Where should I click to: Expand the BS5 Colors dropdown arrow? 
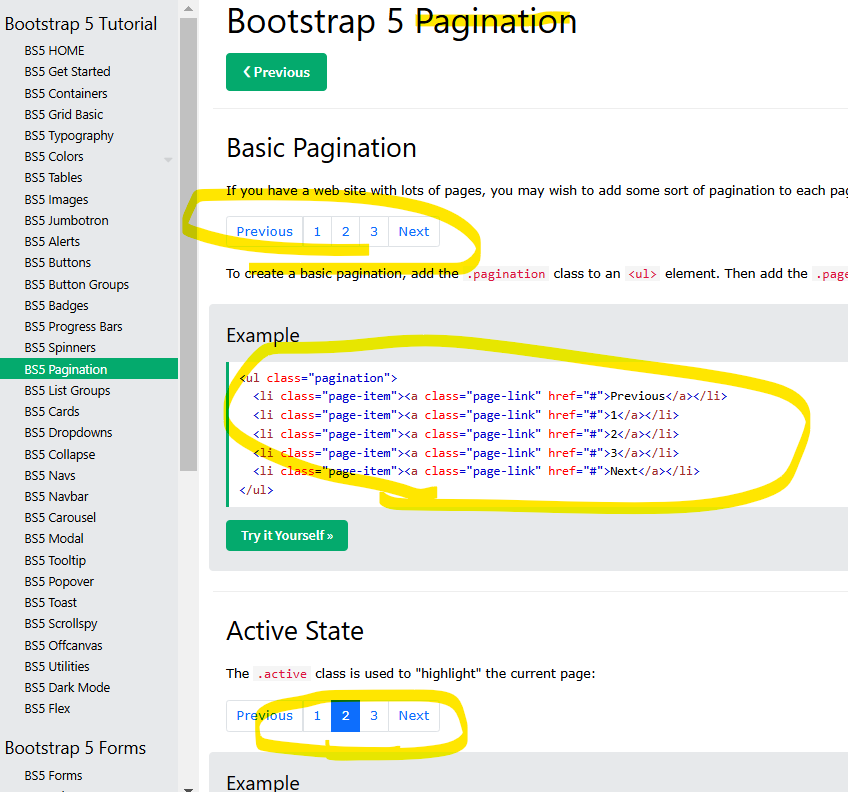168,160
